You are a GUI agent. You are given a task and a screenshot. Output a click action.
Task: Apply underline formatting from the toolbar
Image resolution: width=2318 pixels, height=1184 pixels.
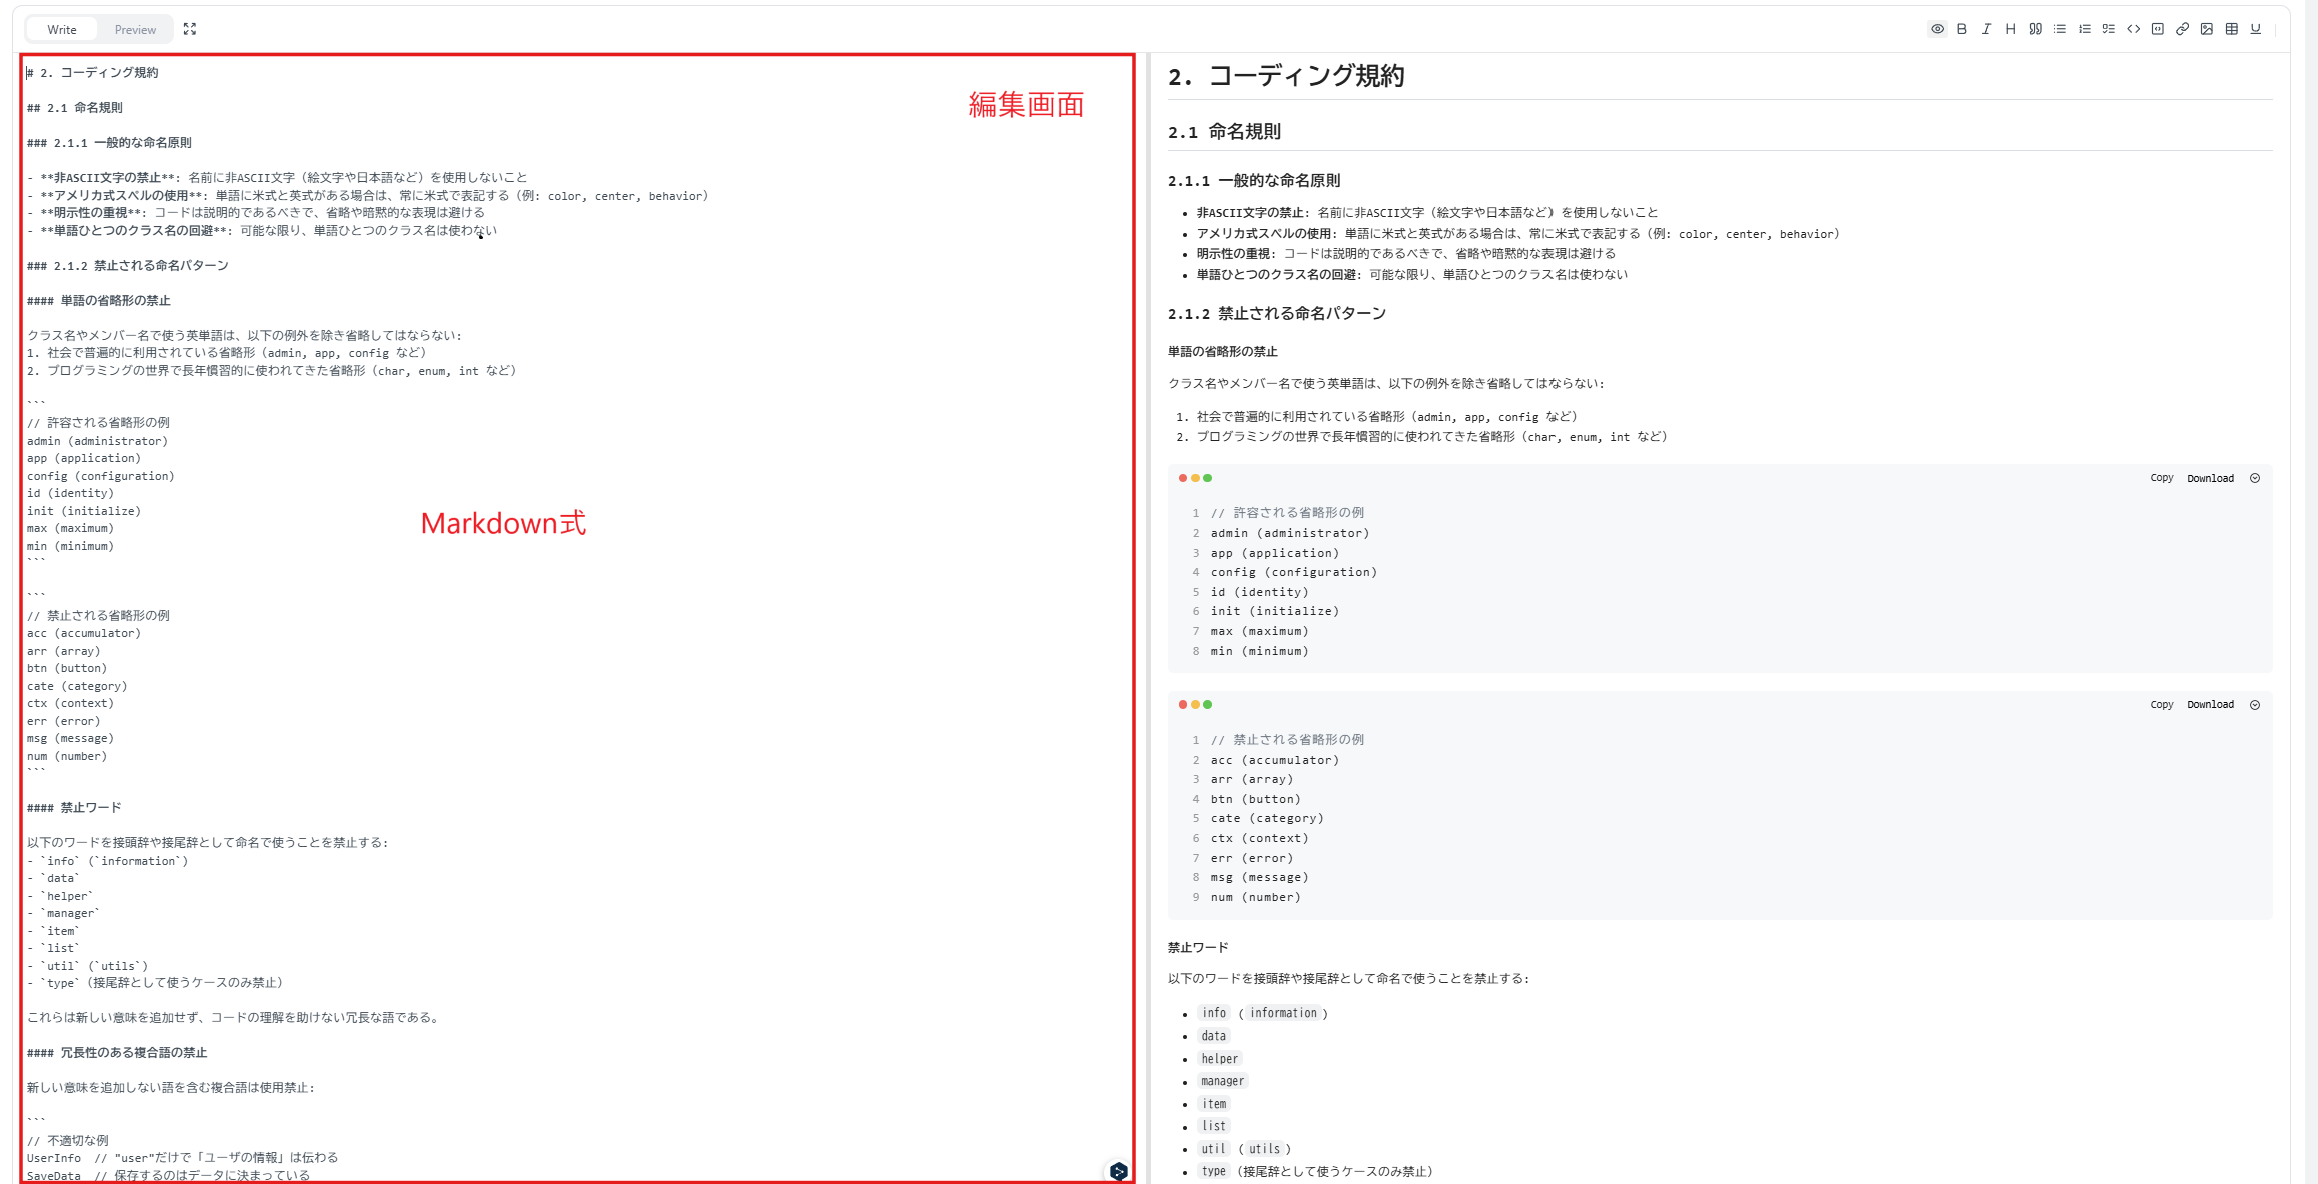(2256, 29)
